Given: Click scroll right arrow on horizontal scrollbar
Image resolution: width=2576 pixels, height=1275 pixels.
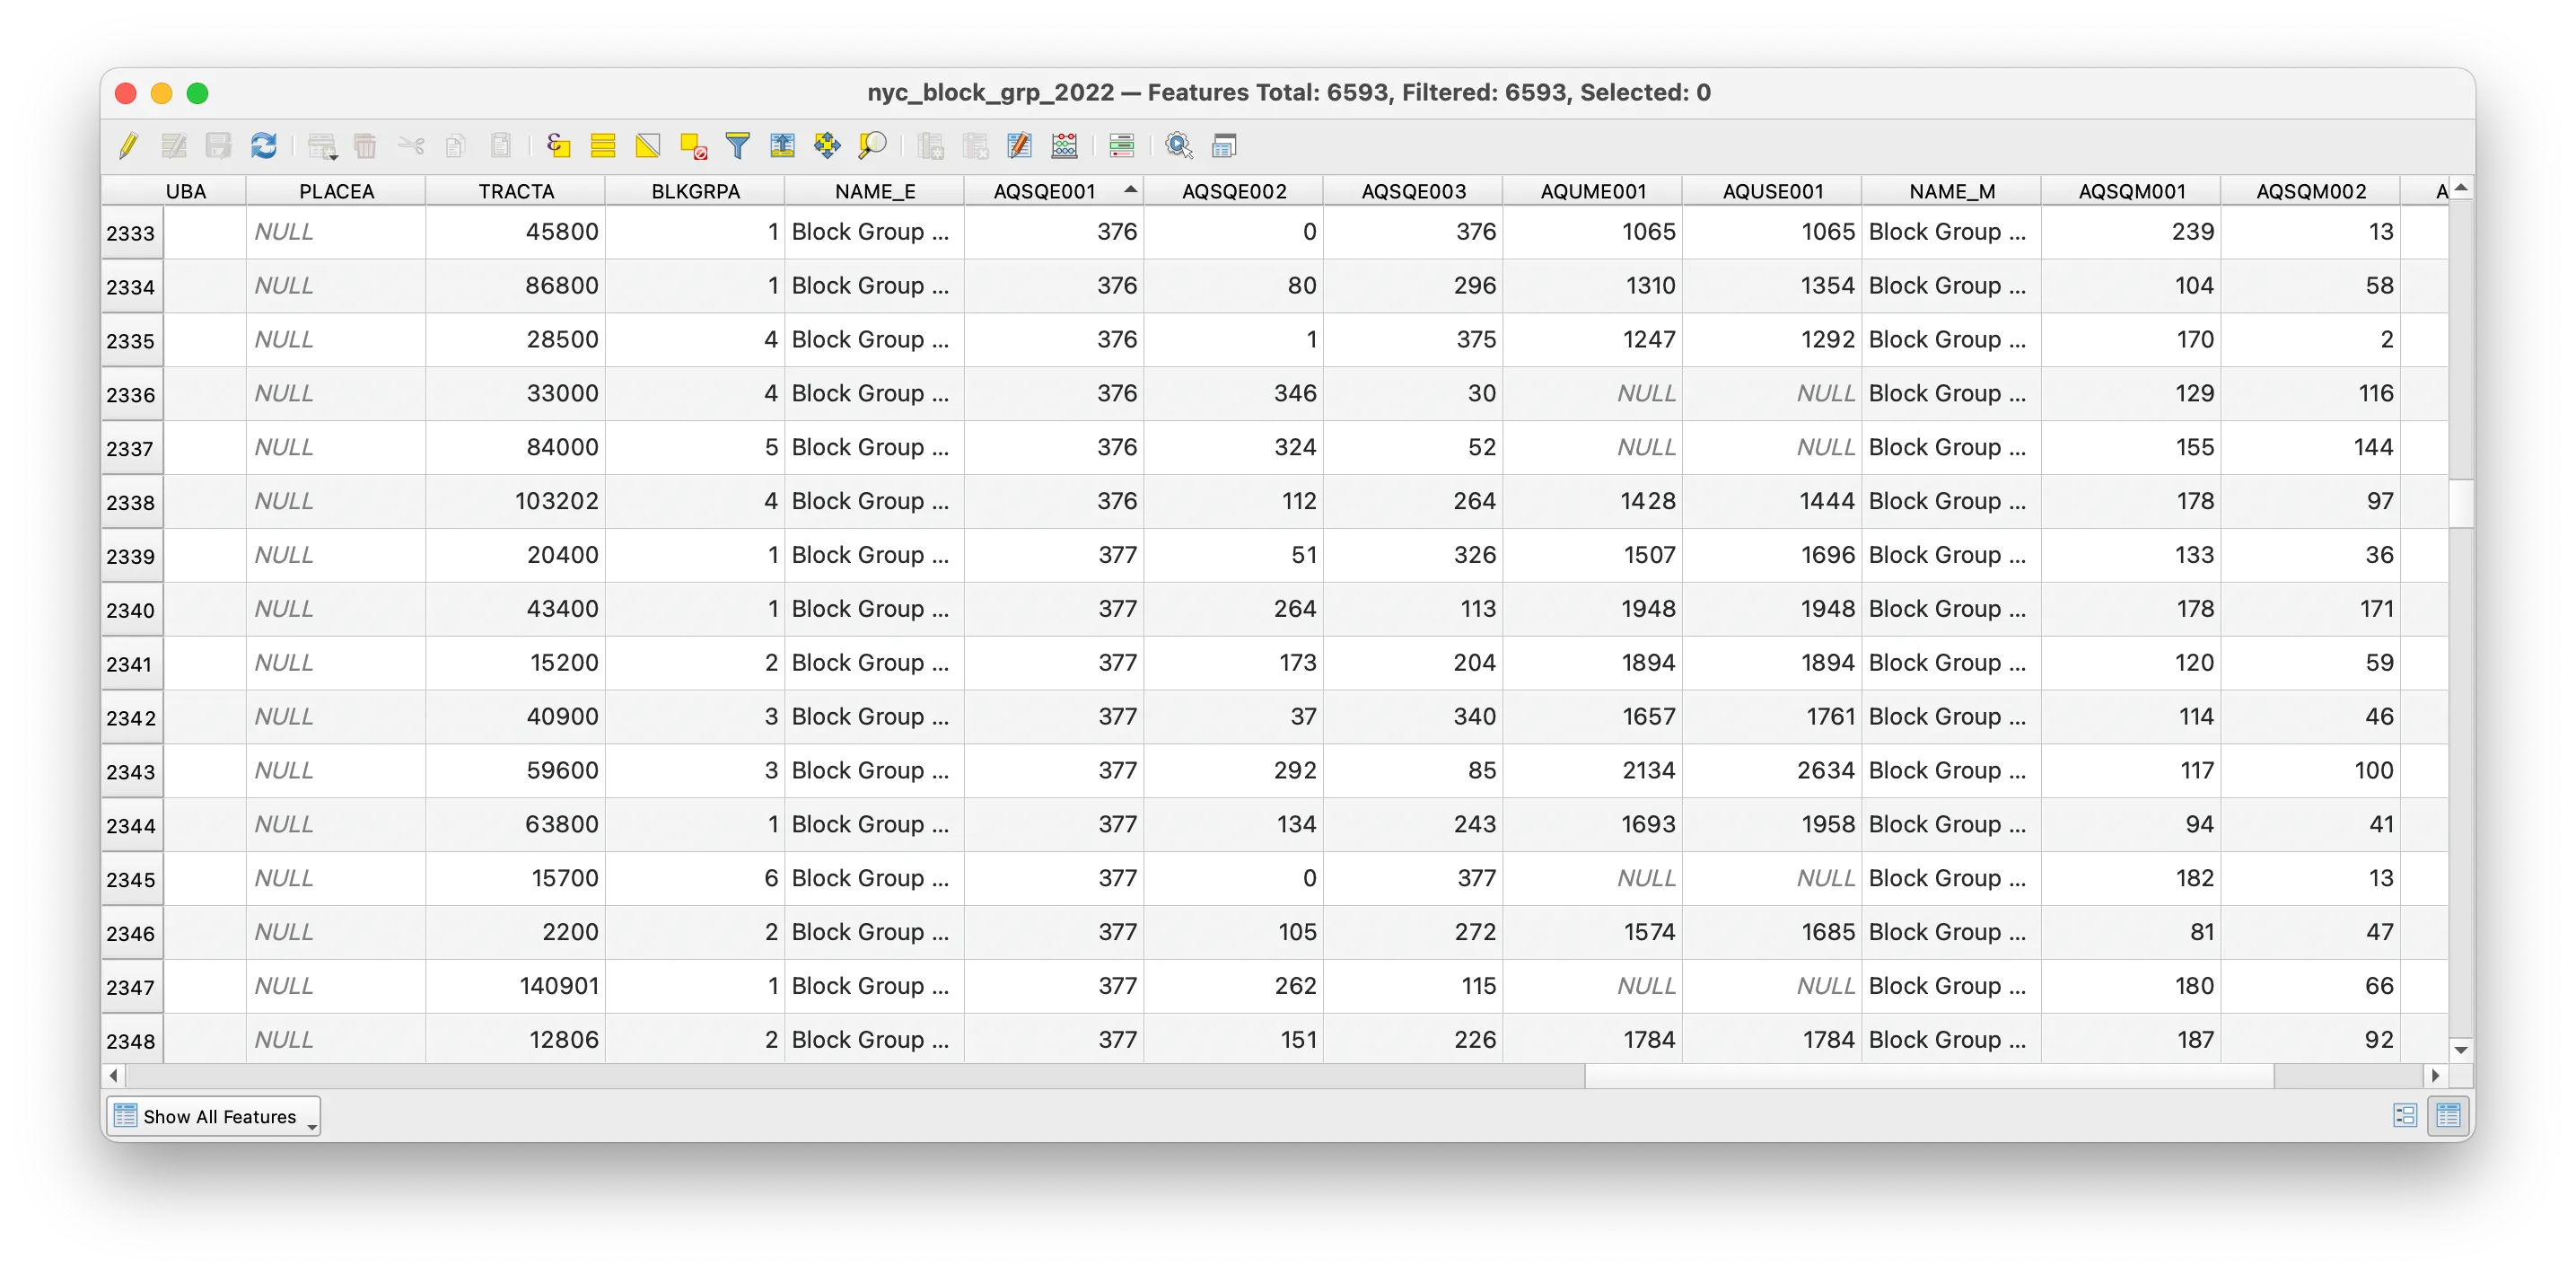Looking at the screenshot, I should click(x=2435, y=1075).
